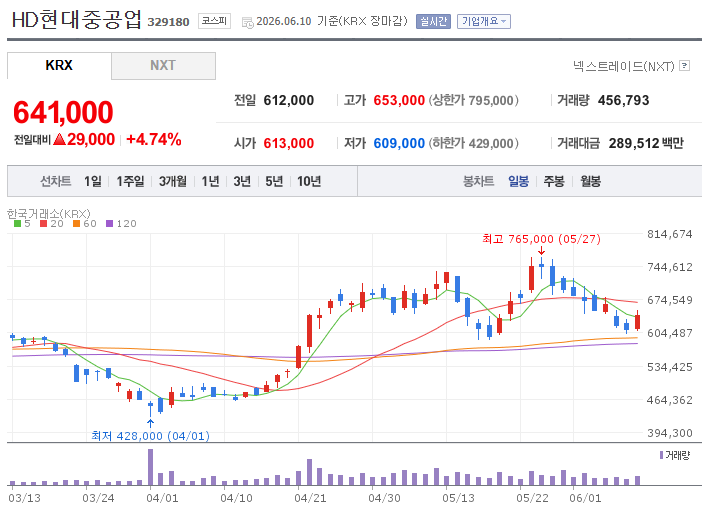Click the purple 120-day moving average swatch
The image size is (702, 509).
(110, 223)
